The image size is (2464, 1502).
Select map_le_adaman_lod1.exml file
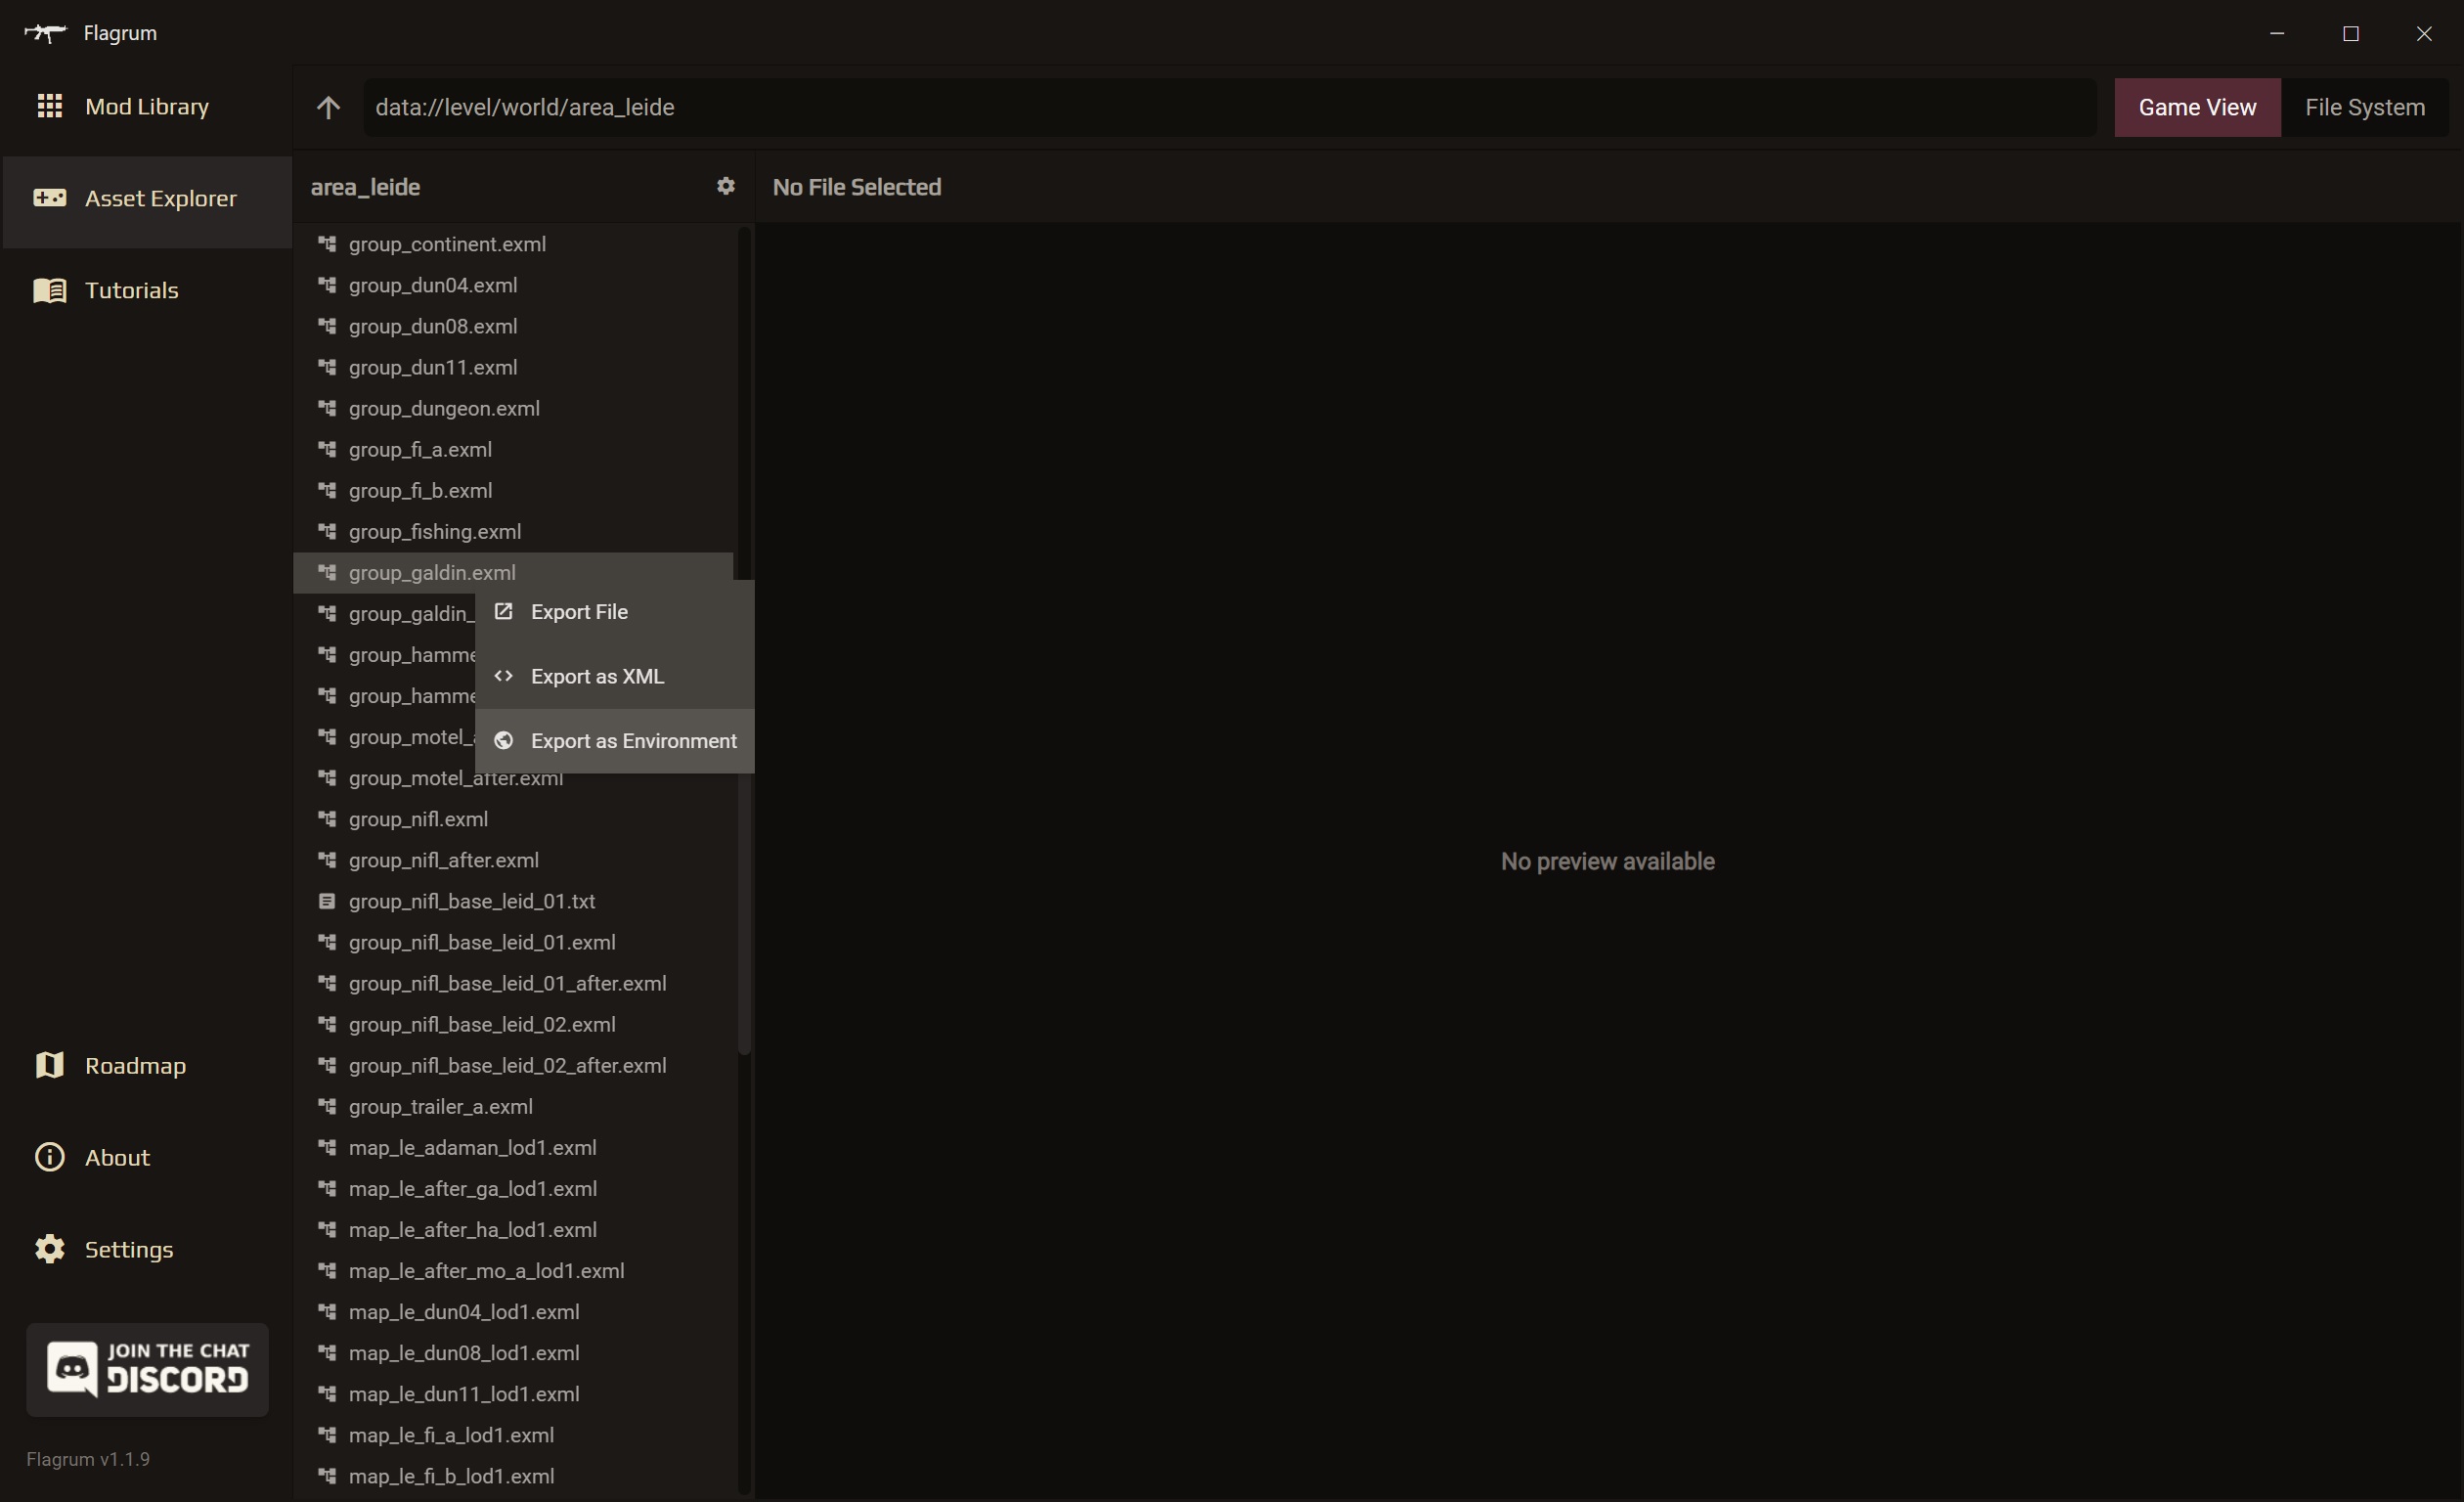tap(472, 1147)
